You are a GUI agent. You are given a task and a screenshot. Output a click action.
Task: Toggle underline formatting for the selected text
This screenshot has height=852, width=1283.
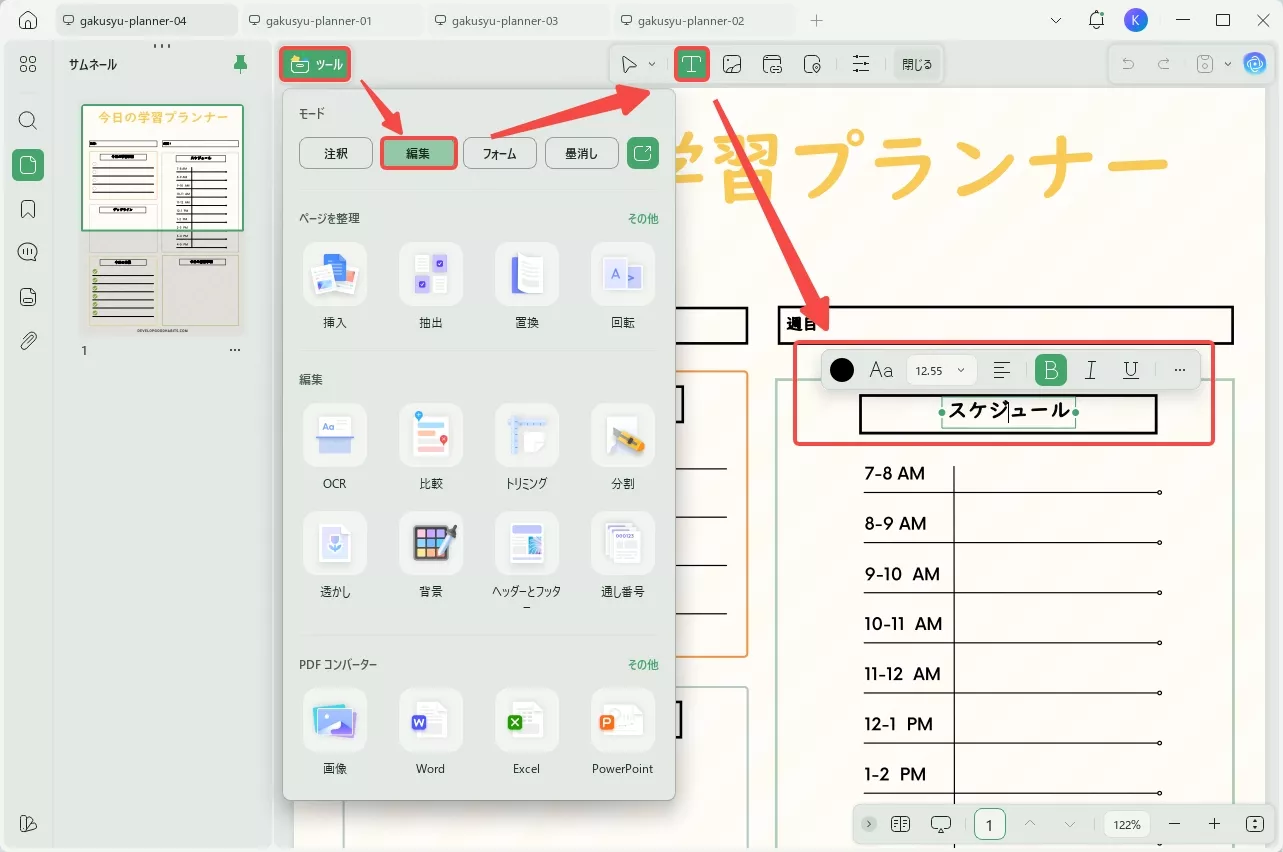(x=1130, y=369)
